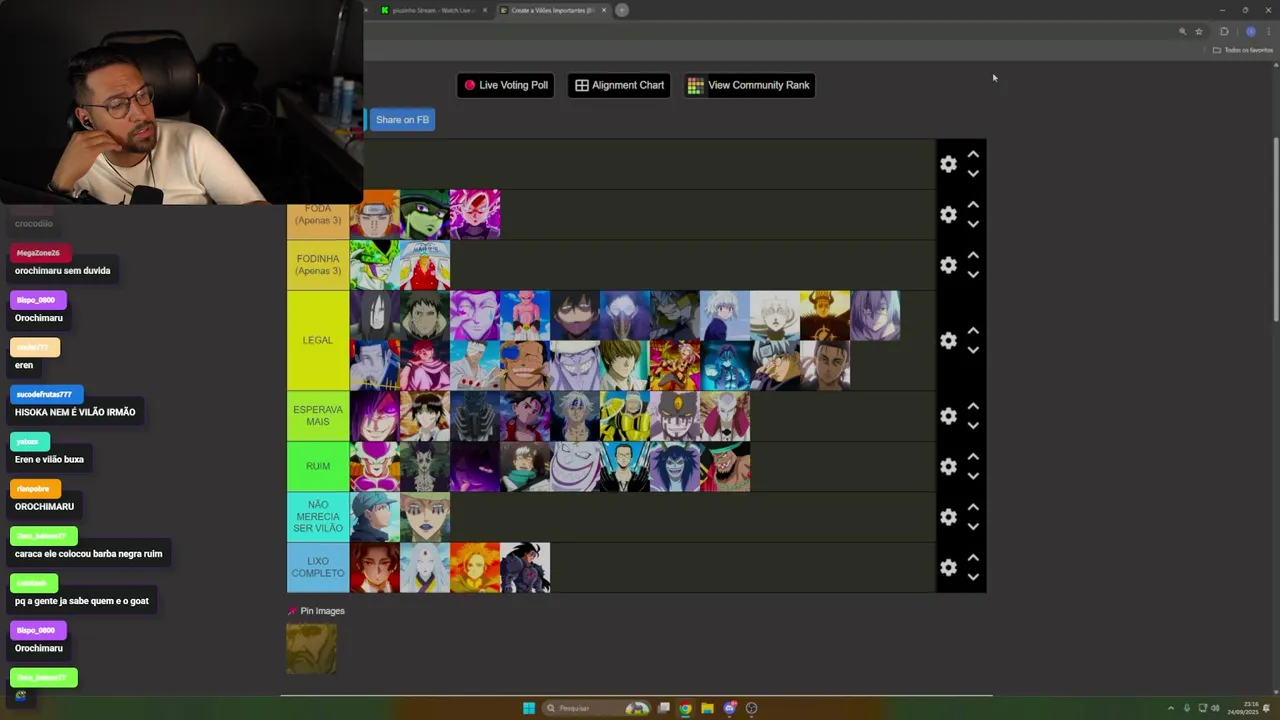The image size is (1280, 720).
Task: Click the ESPERAVA MAIS tier label
Action: tap(318, 416)
